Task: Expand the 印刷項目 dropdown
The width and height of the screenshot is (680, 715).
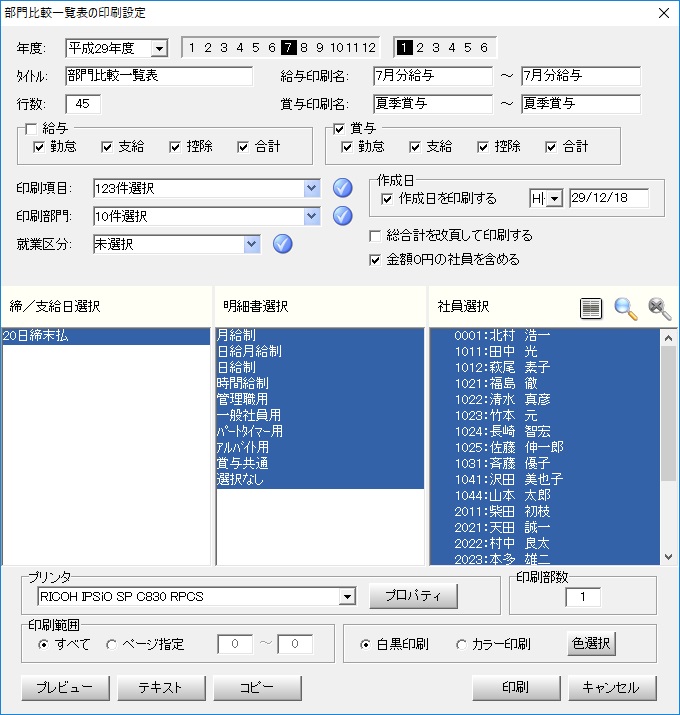Action: [x=311, y=188]
